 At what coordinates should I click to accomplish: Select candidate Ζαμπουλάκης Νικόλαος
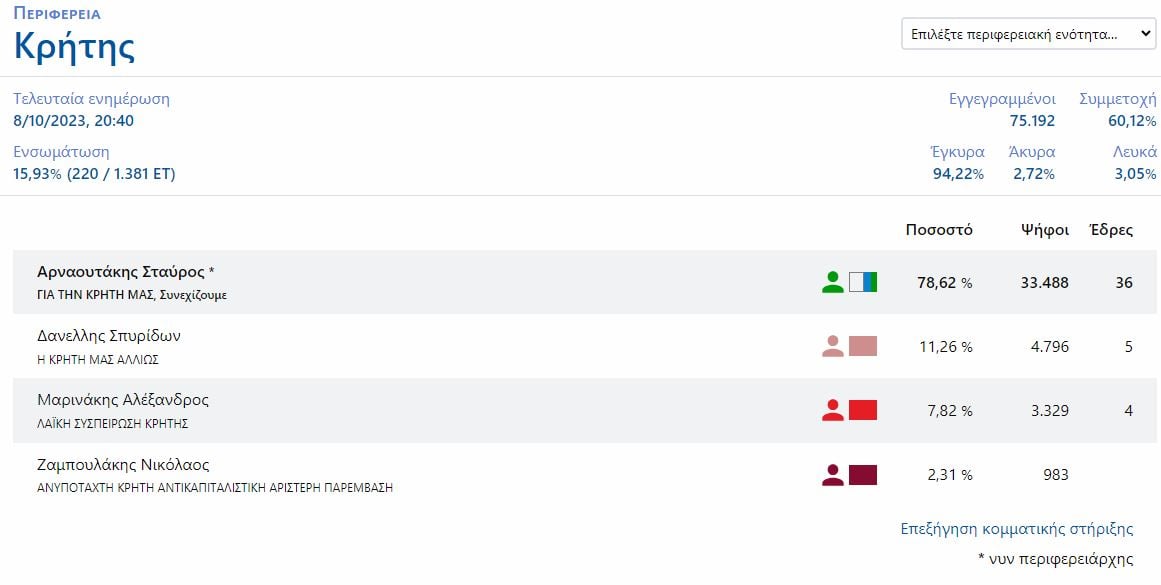point(123,465)
